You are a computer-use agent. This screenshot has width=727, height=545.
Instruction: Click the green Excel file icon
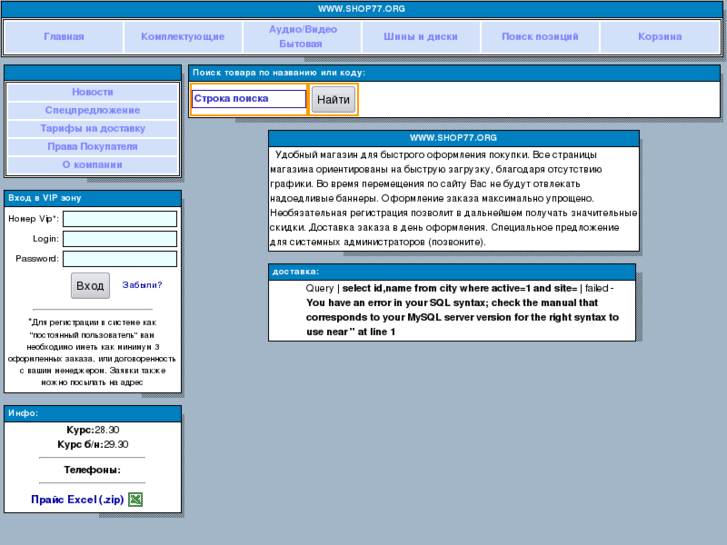[x=135, y=500]
